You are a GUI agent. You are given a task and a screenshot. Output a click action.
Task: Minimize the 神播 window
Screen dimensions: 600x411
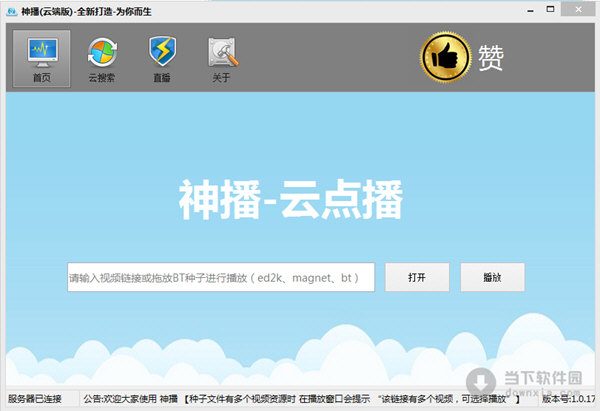(530, 10)
